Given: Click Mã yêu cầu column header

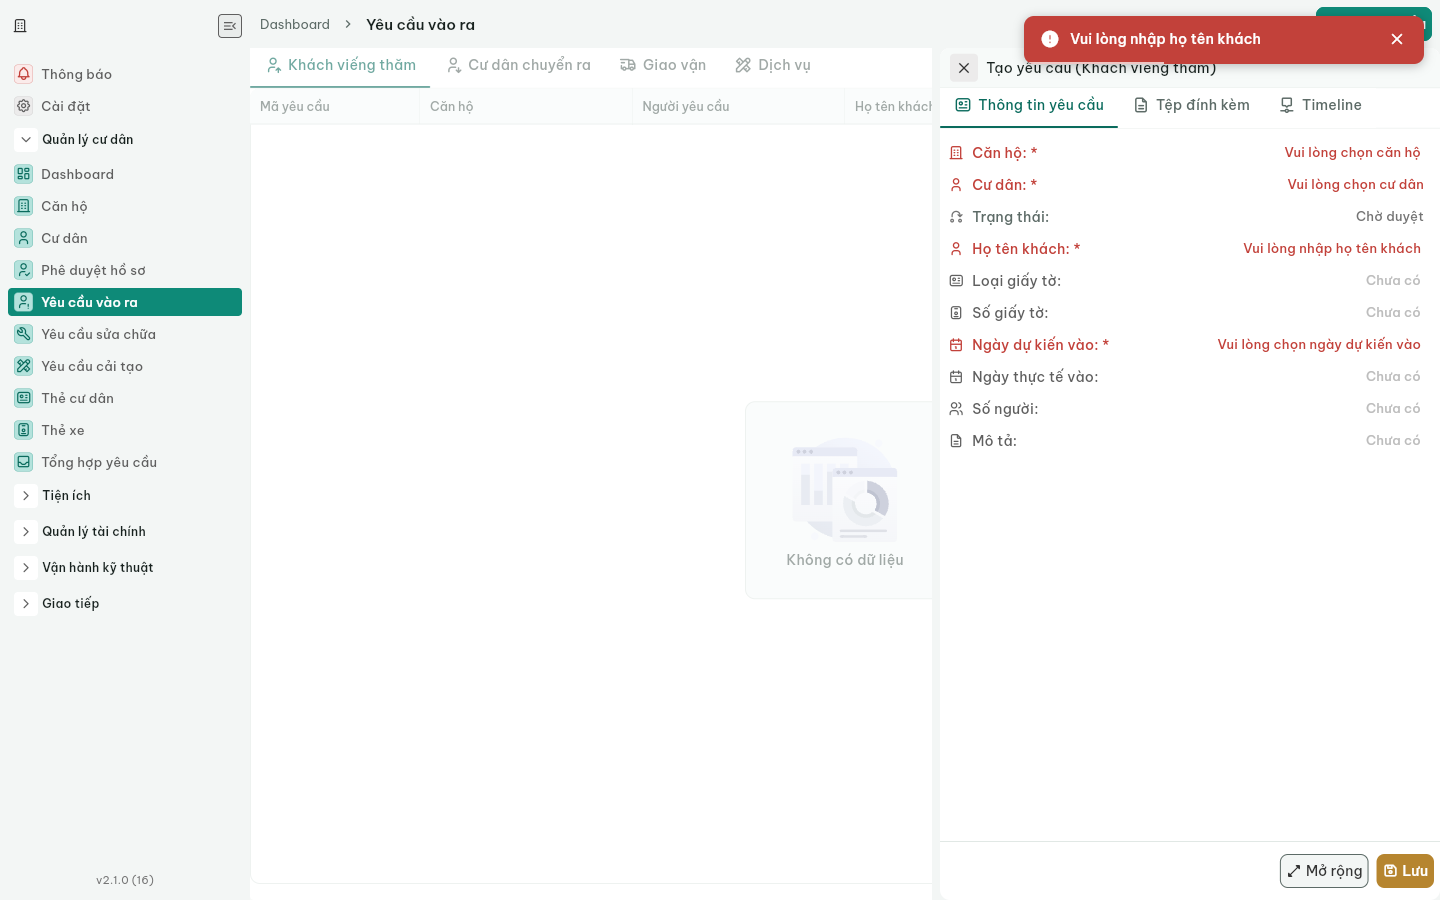Looking at the screenshot, I should pyautogui.click(x=334, y=106).
